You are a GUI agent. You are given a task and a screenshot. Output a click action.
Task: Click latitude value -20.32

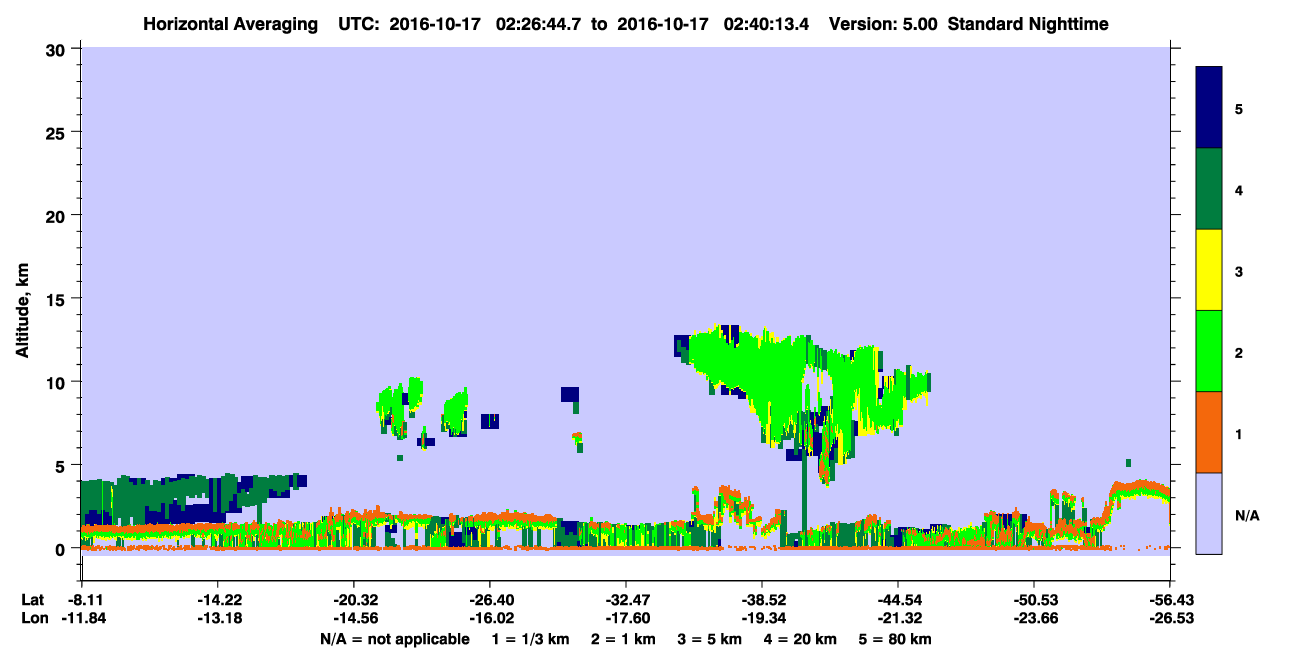pyautogui.click(x=353, y=600)
